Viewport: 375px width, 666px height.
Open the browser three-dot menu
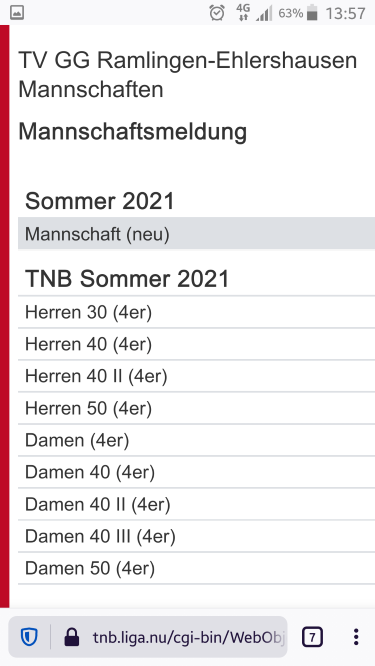click(356, 637)
